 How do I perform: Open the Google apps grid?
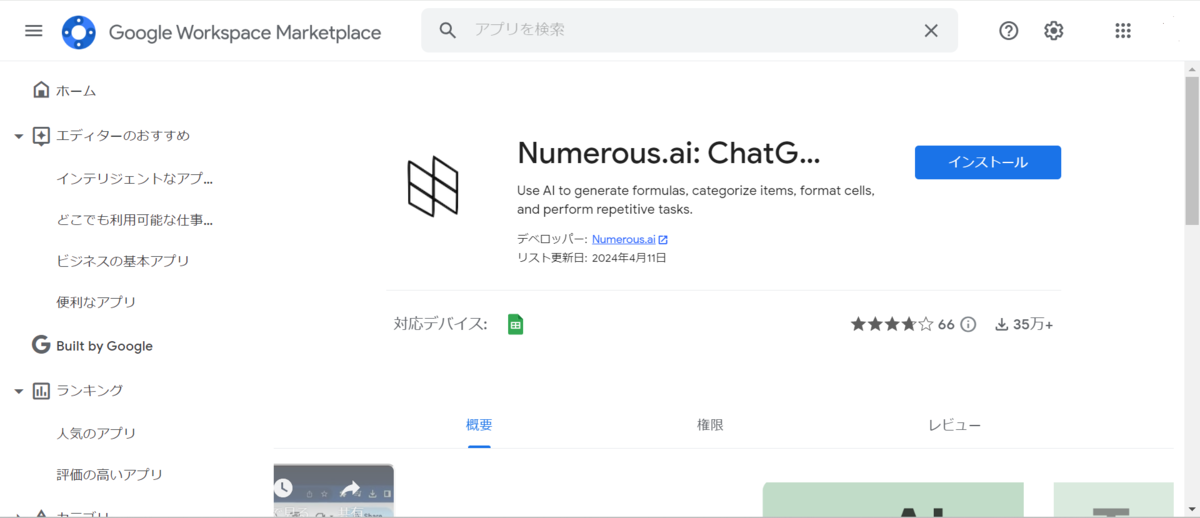pos(1123,31)
